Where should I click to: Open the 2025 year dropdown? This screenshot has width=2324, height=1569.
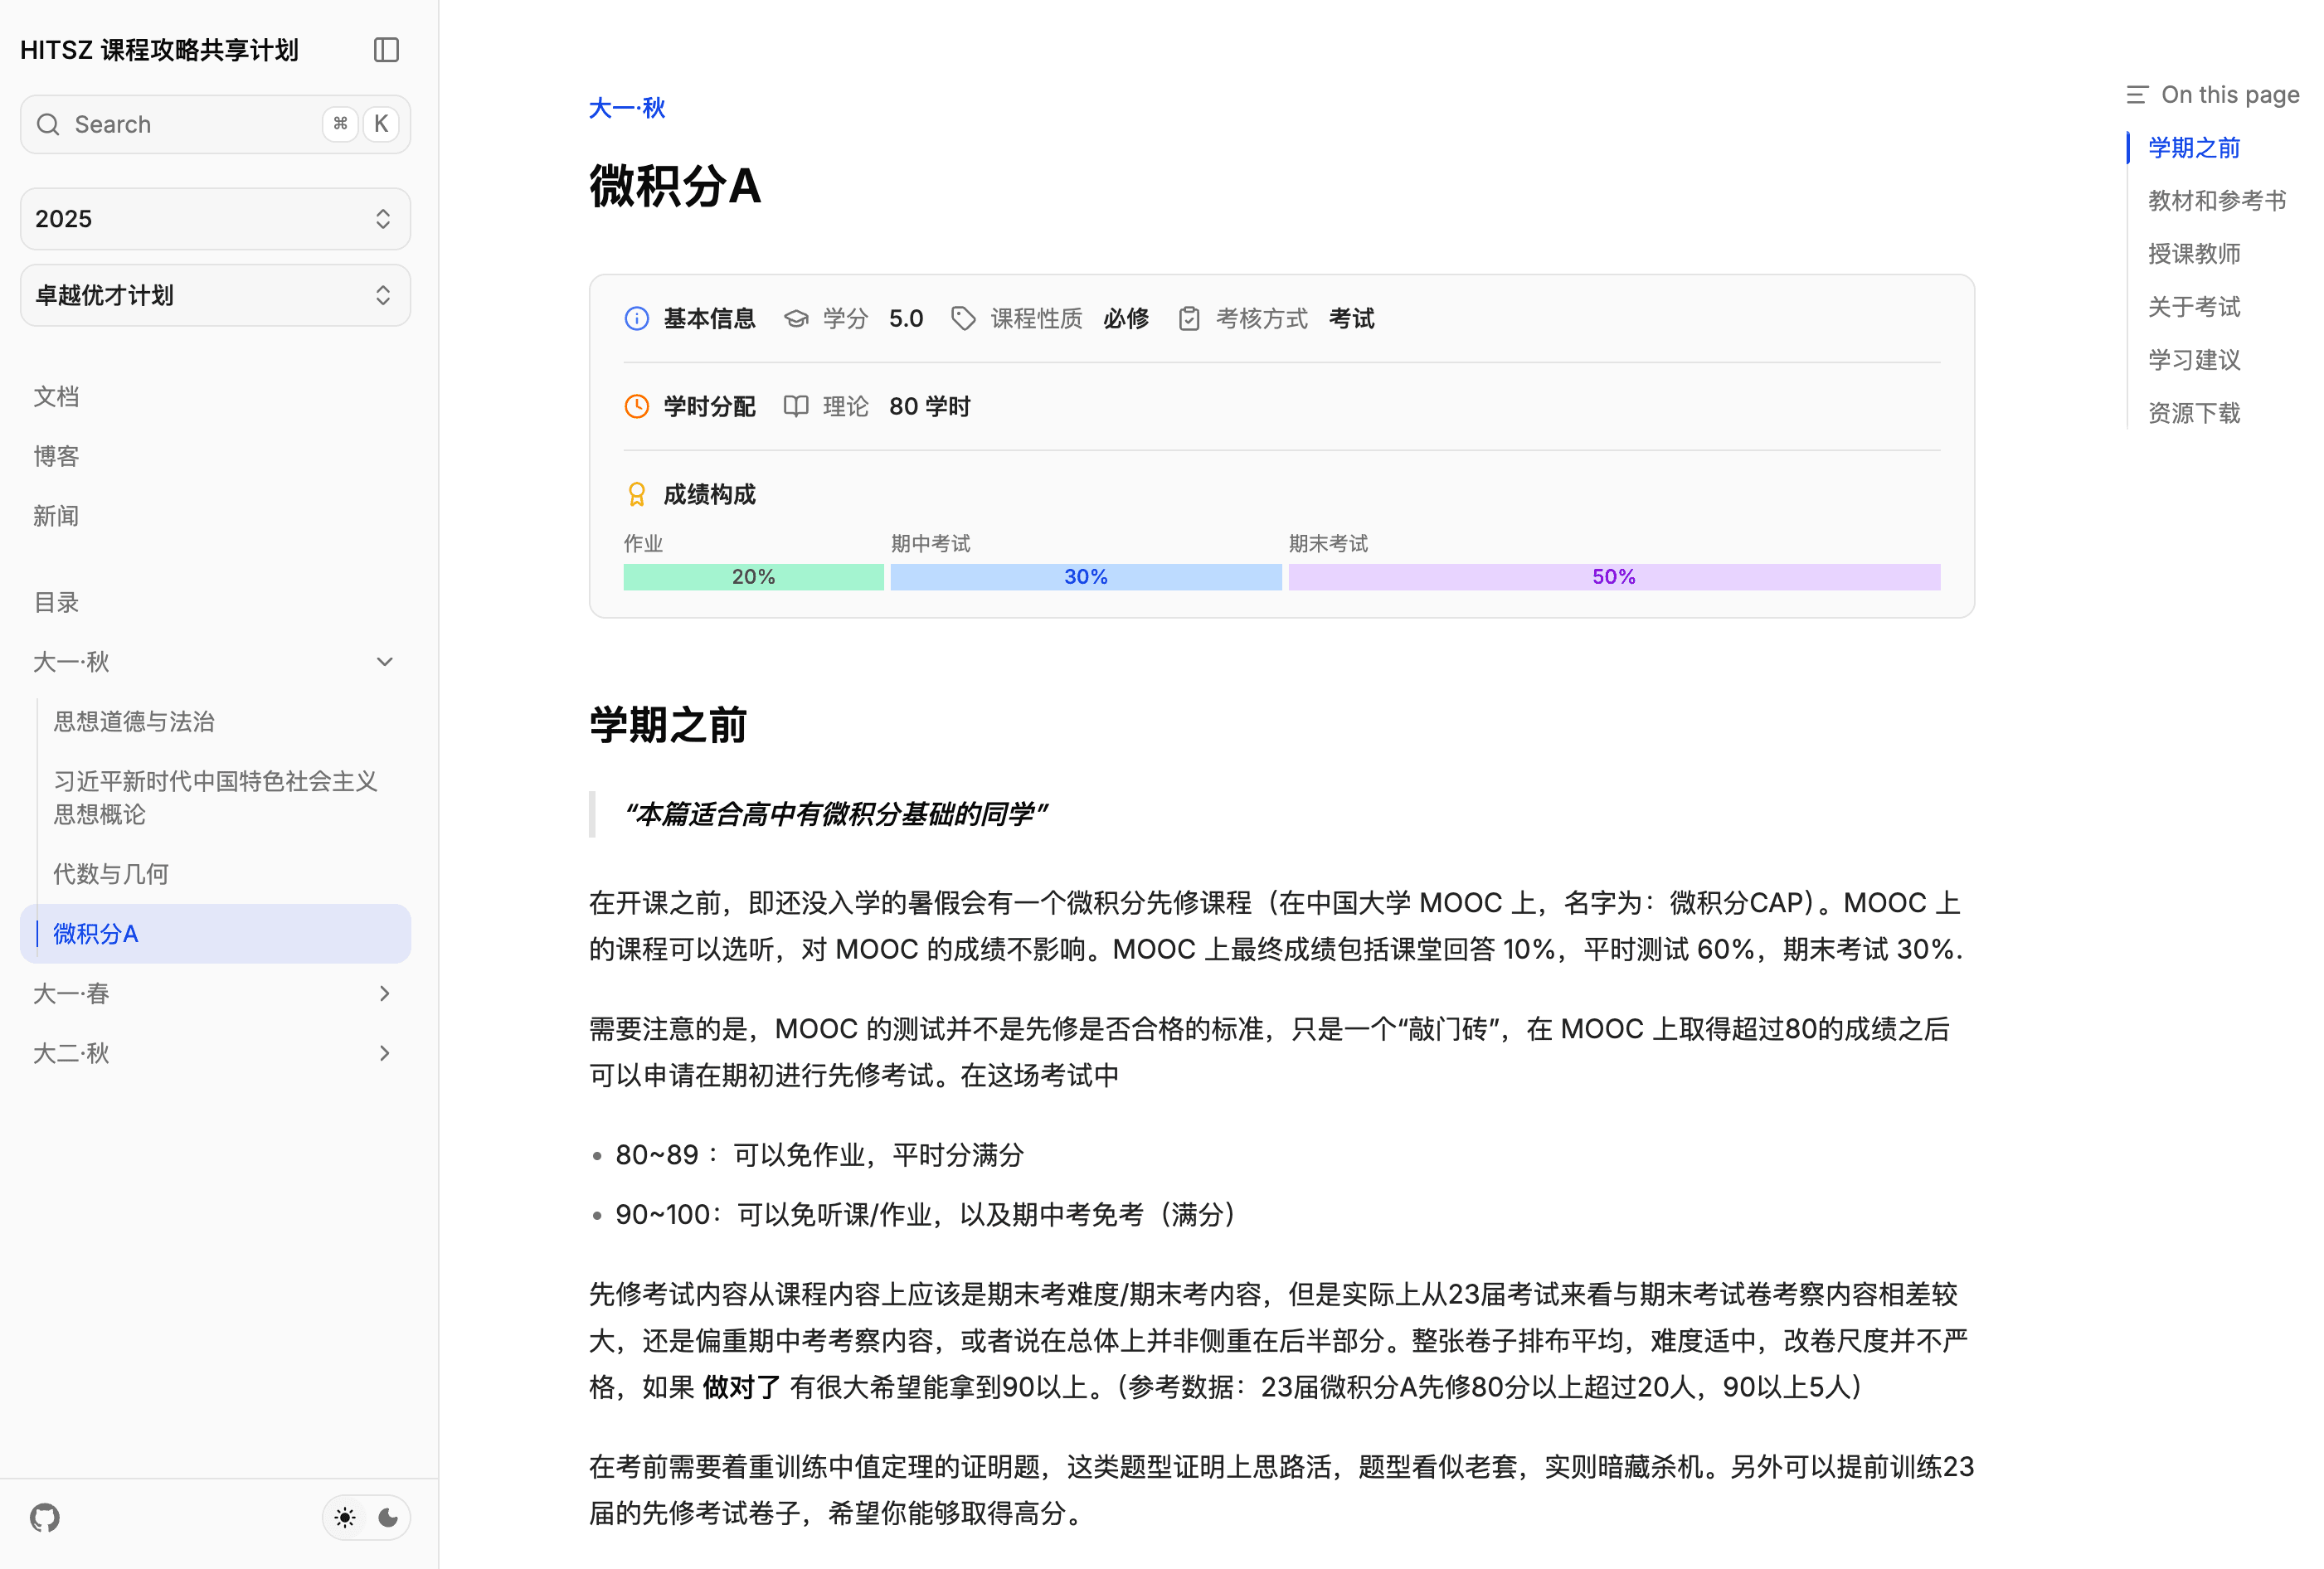216,219
